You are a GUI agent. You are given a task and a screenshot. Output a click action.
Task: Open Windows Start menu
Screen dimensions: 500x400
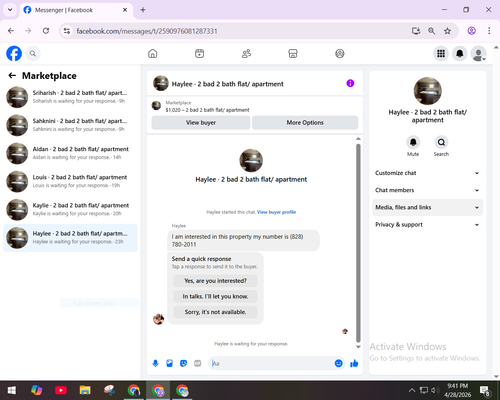coord(12,390)
